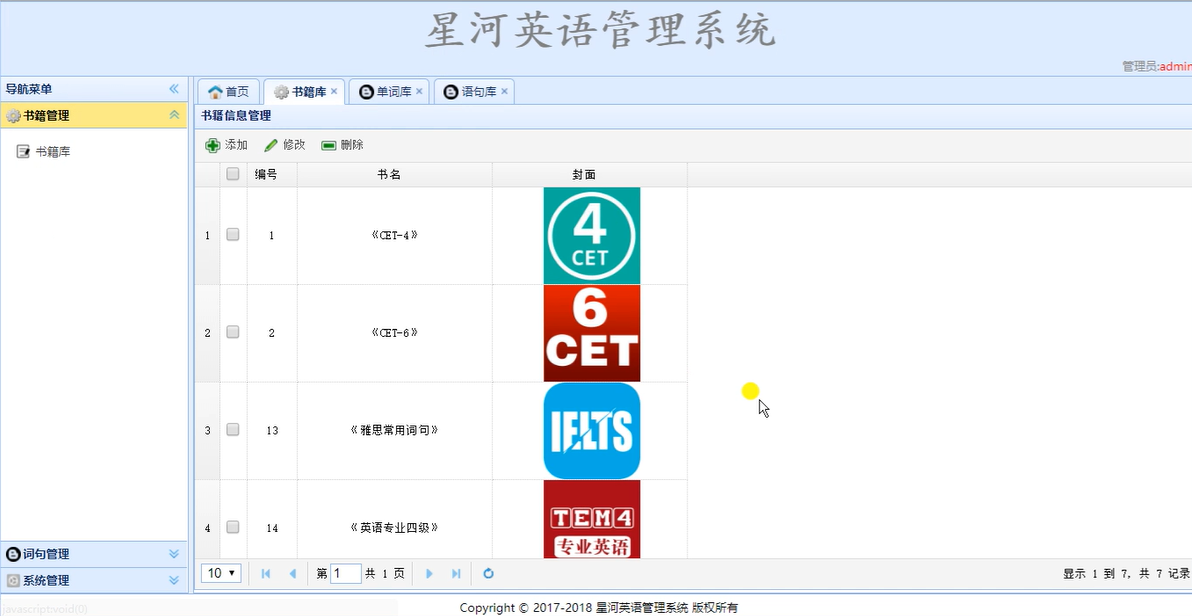Switch to the 书籍库 tab
This screenshot has height=616, width=1192.
(x=304, y=92)
